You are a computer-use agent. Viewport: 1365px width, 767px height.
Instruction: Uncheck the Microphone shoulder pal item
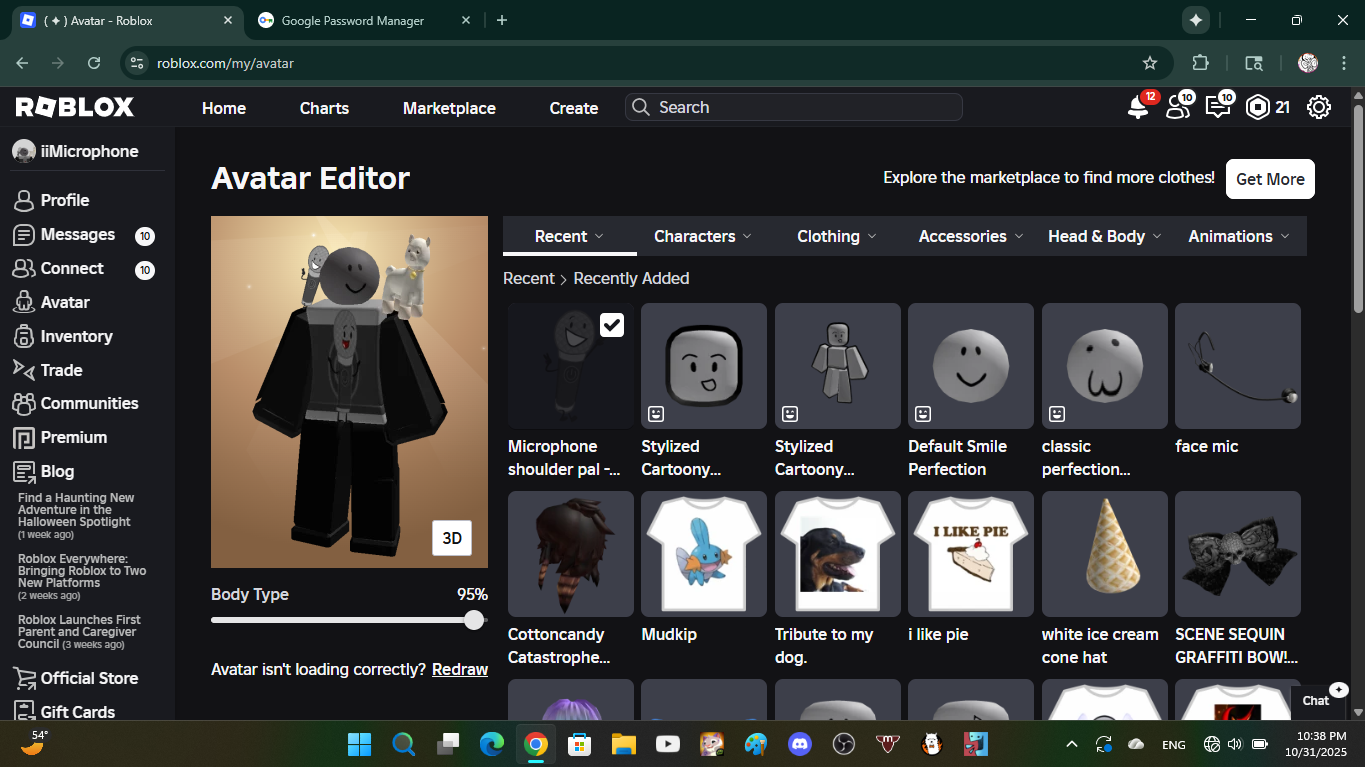point(611,325)
